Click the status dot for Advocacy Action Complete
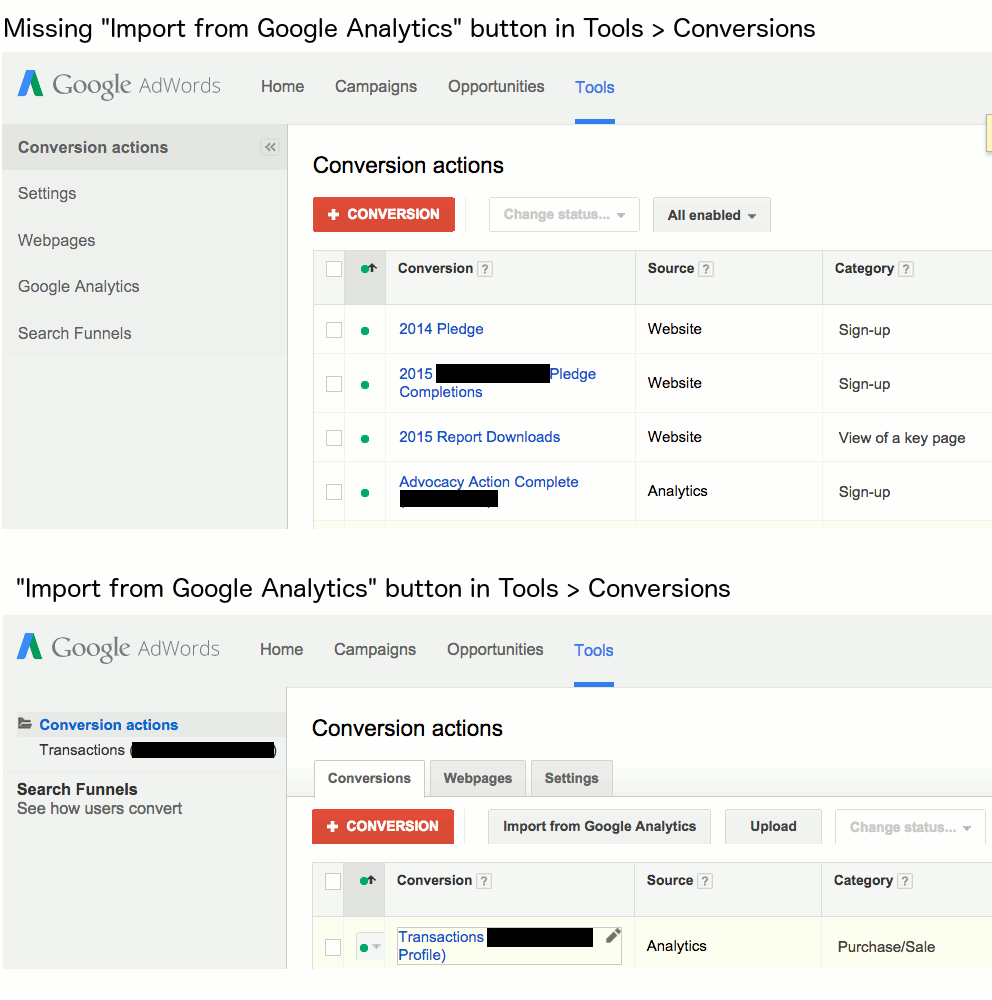The image size is (992, 1000). pyautogui.click(x=365, y=493)
